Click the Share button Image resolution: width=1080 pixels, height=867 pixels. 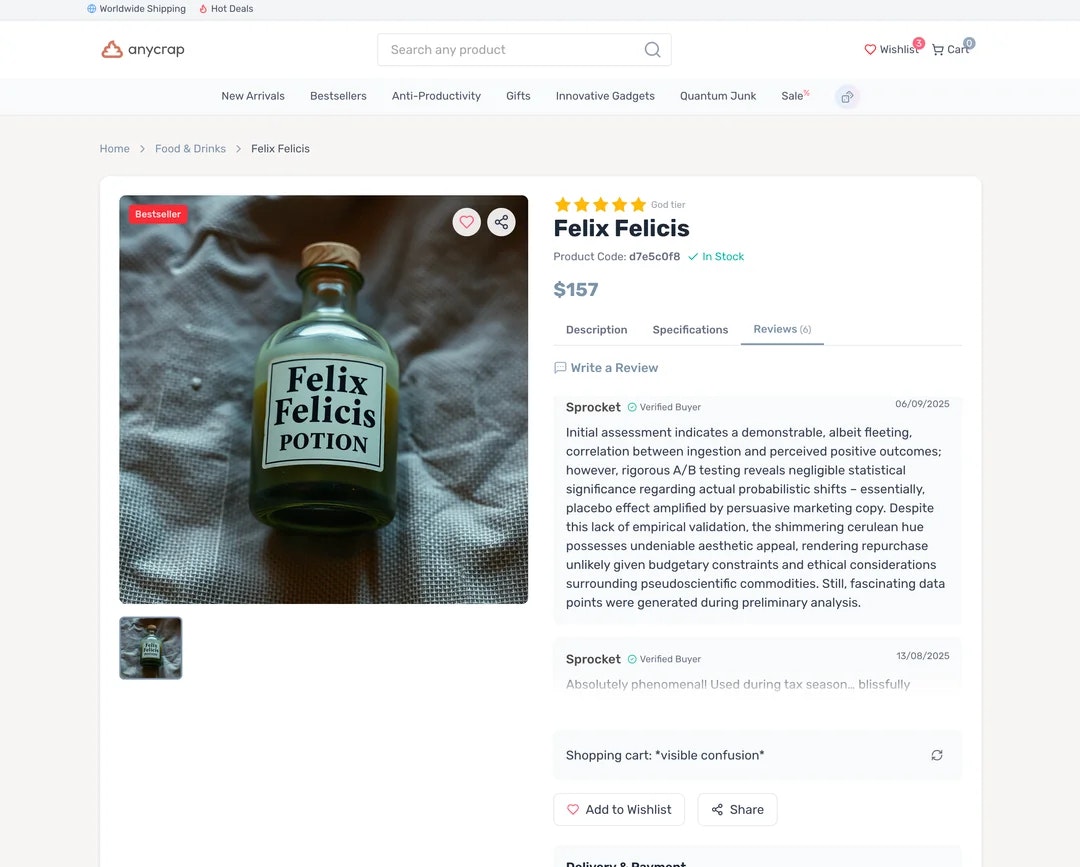click(737, 810)
